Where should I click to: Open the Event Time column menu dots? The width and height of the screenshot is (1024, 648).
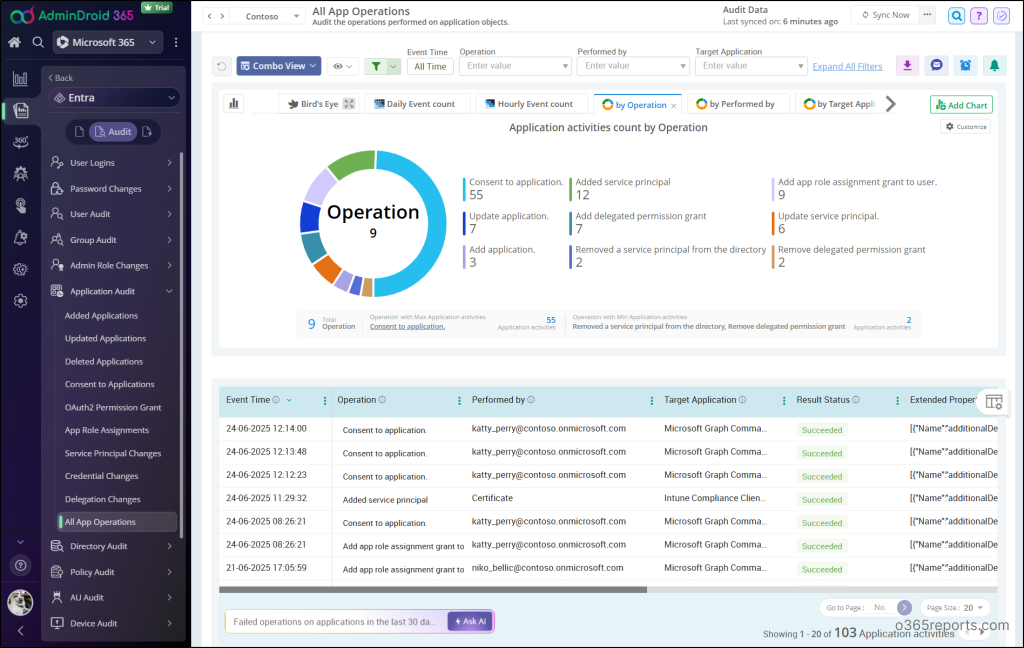(x=325, y=400)
